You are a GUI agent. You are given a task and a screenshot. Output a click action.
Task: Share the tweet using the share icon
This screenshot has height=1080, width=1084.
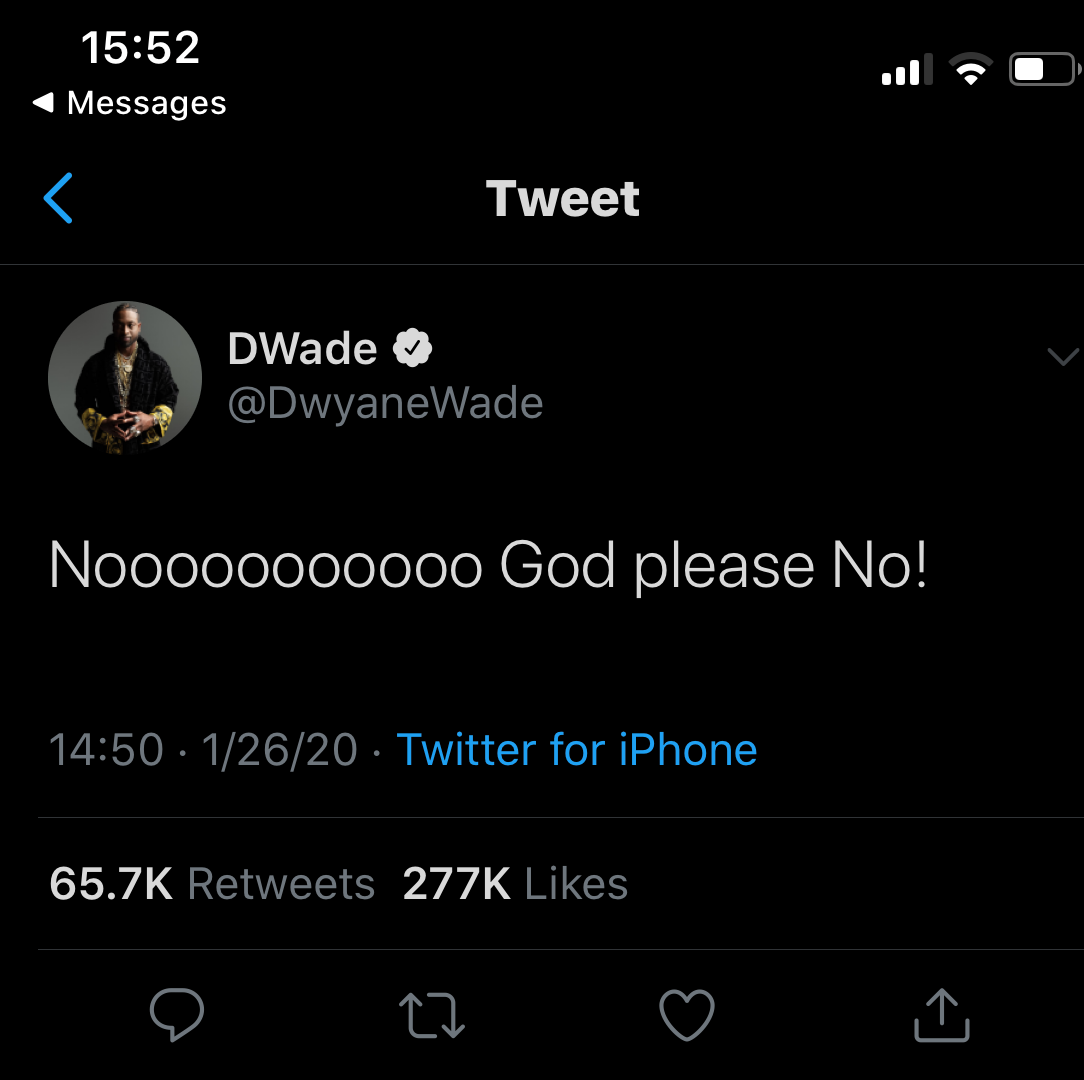[x=942, y=1015]
